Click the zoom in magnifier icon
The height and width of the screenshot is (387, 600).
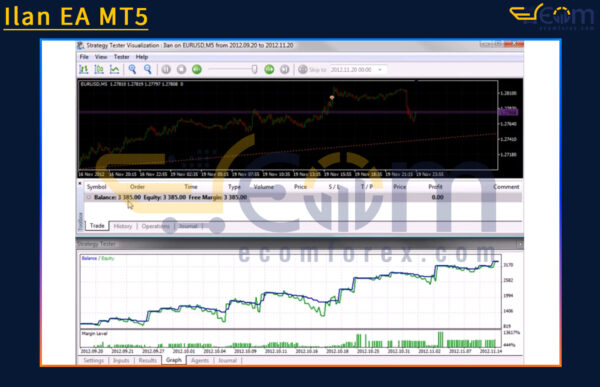click(132, 69)
